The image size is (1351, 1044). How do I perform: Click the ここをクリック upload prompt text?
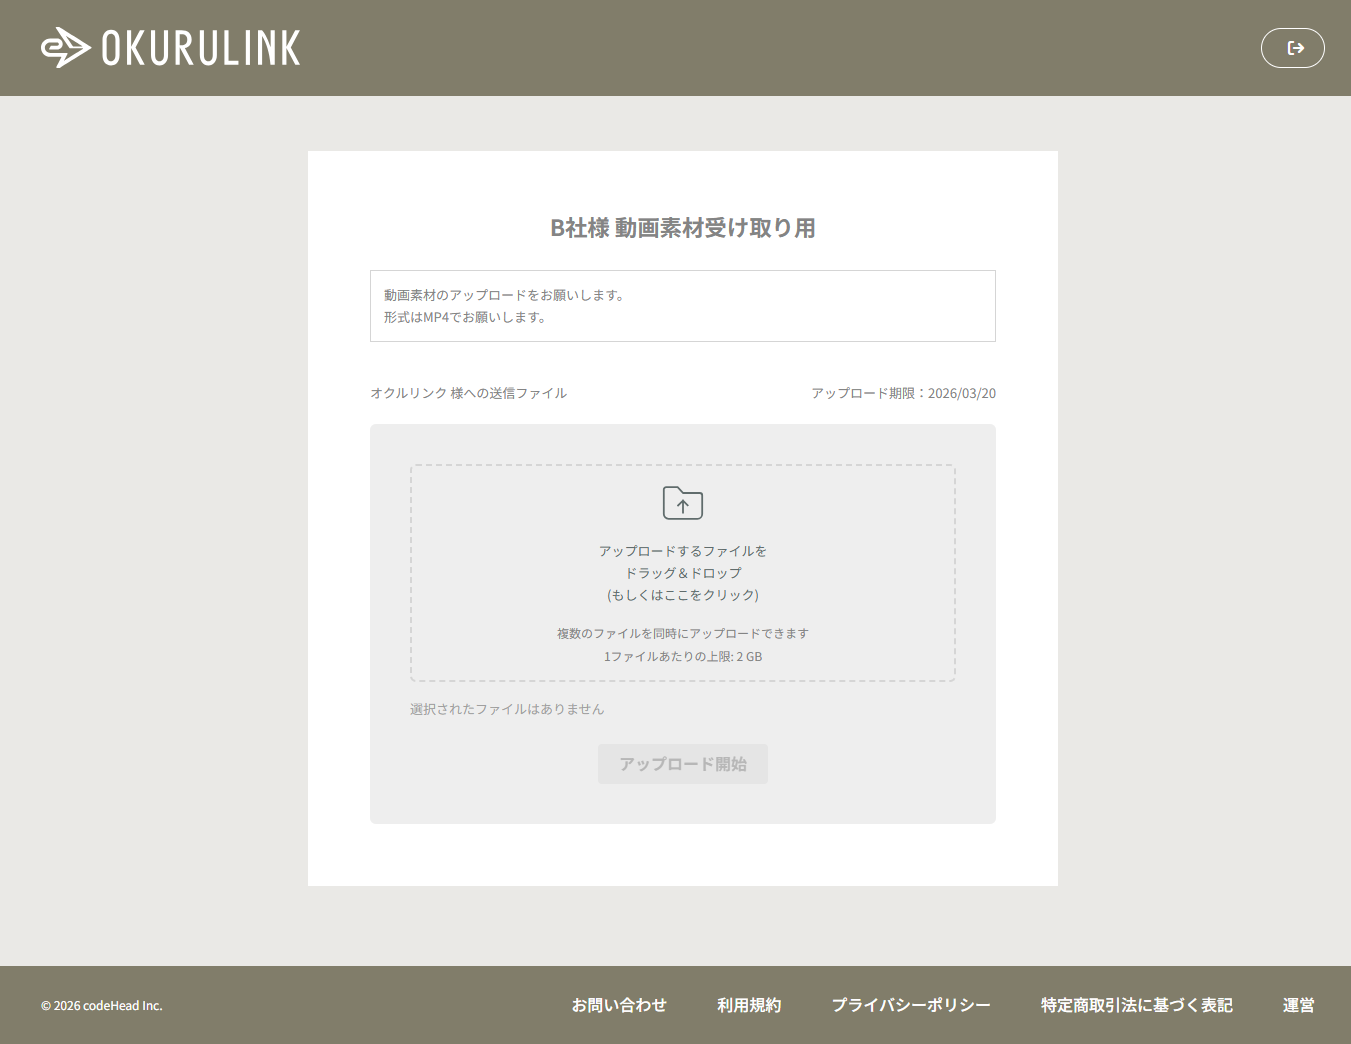tap(683, 594)
